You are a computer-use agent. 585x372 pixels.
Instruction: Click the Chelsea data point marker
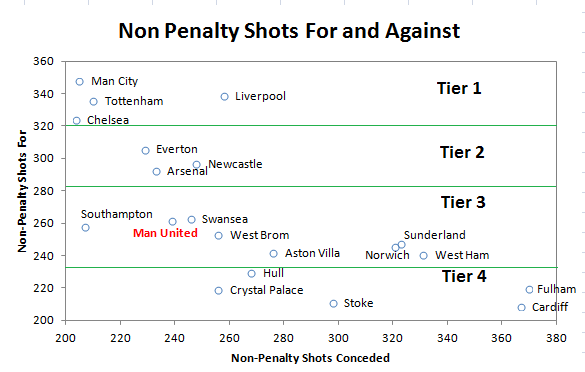(x=76, y=121)
